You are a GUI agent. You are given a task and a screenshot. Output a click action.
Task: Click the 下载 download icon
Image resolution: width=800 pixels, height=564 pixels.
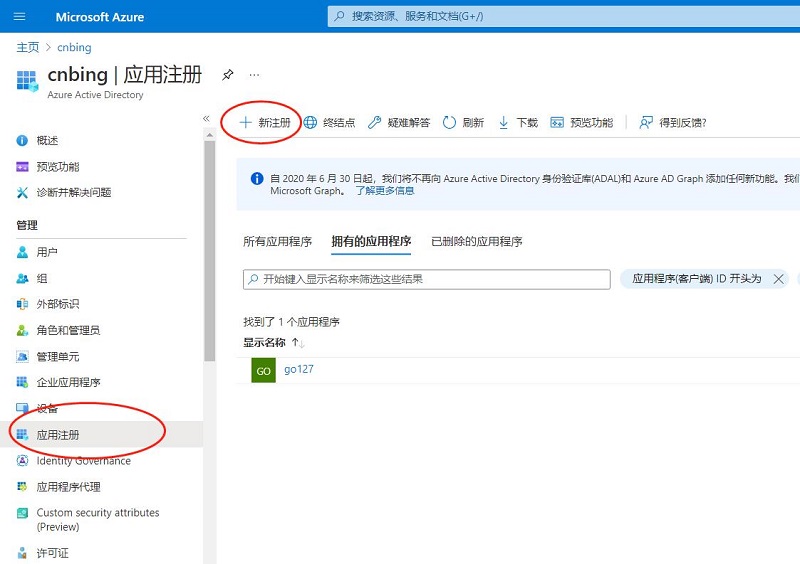[503, 122]
